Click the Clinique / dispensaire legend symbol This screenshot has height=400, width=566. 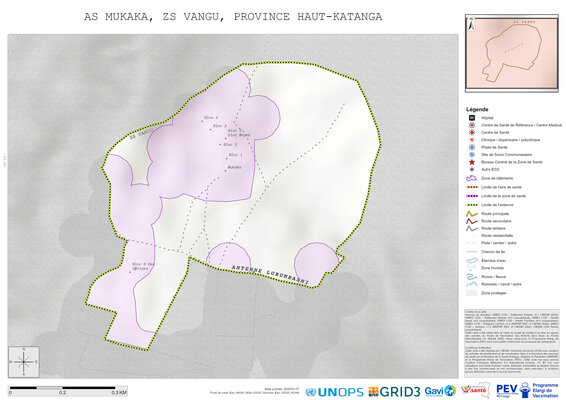point(471,140)
